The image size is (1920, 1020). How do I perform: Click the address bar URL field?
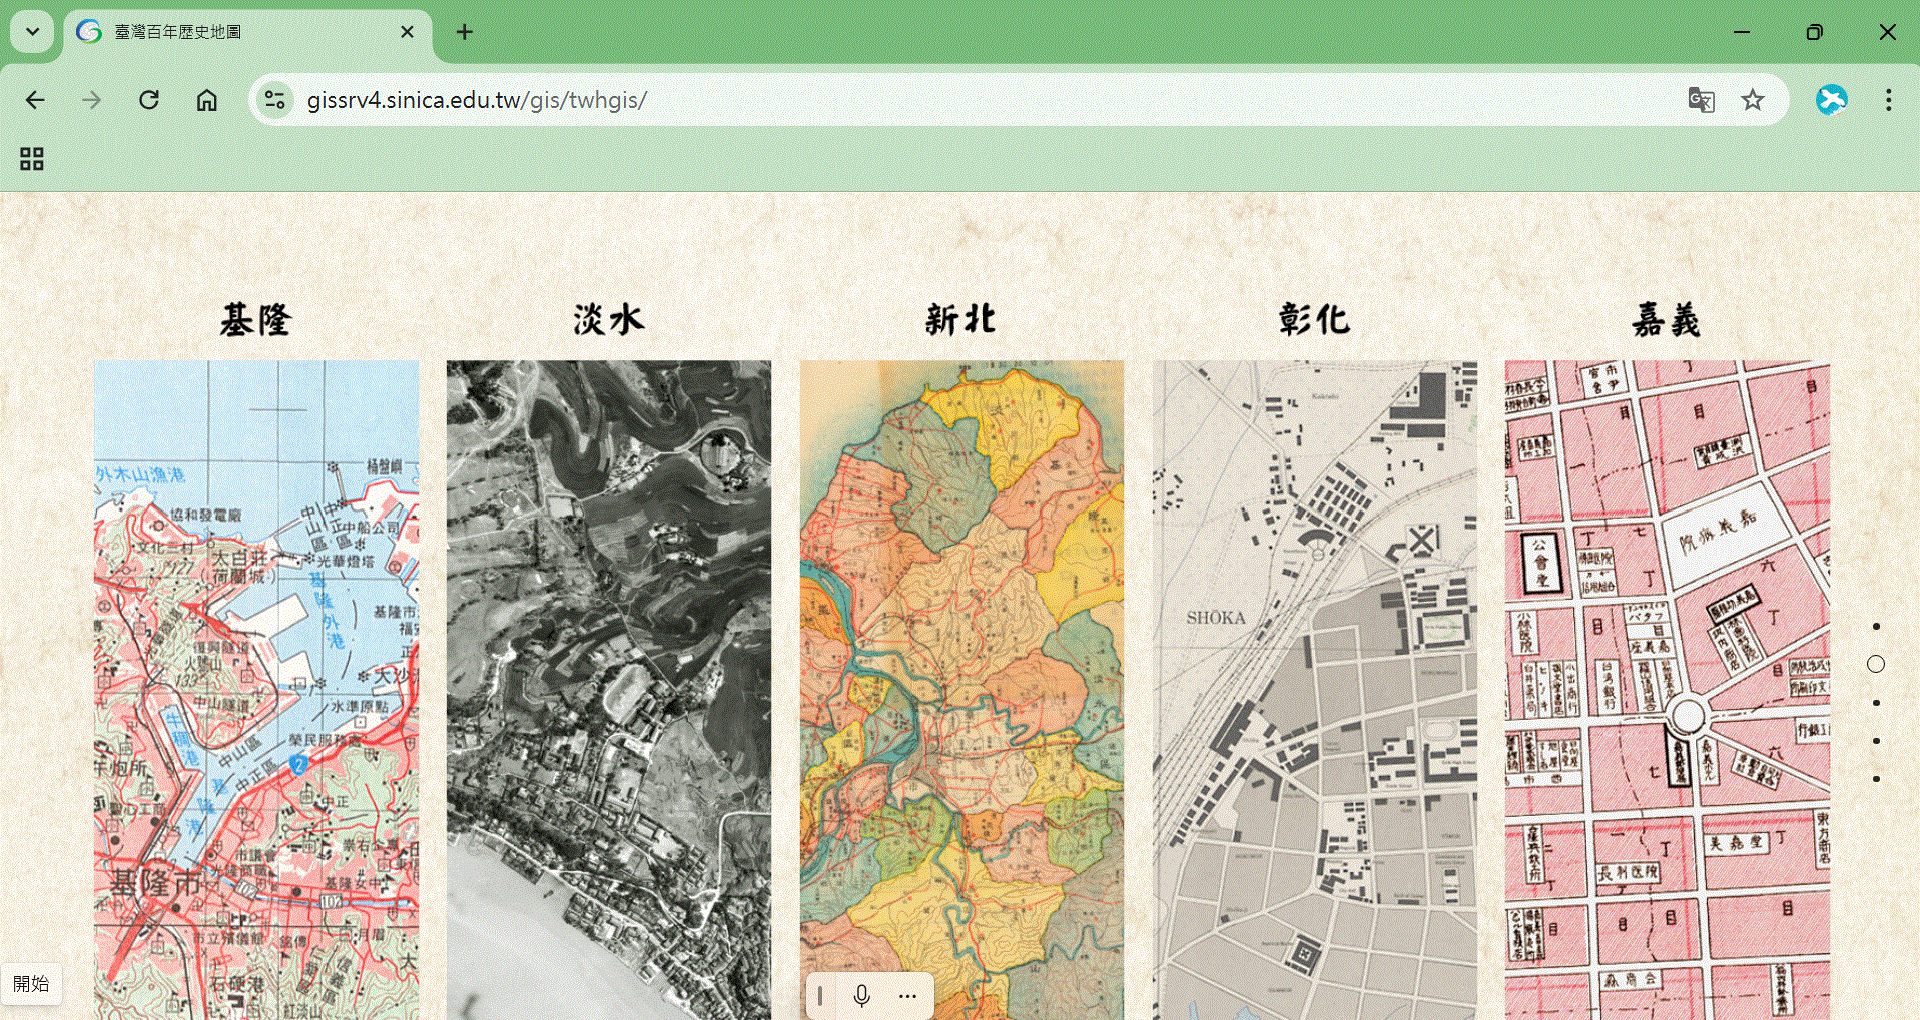point(900,100)
